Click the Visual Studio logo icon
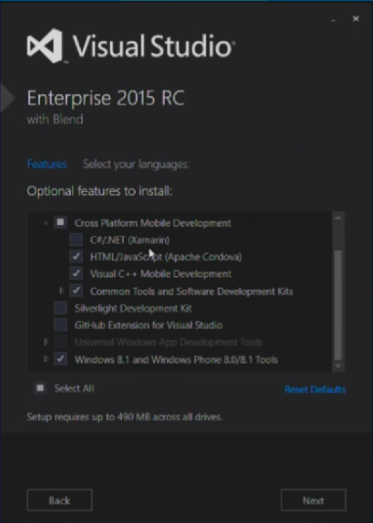 tap(45, 46)
